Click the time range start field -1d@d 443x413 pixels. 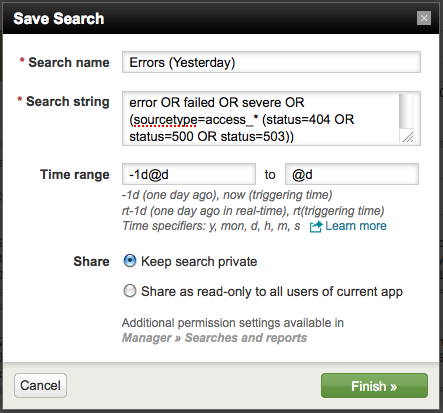189,174
